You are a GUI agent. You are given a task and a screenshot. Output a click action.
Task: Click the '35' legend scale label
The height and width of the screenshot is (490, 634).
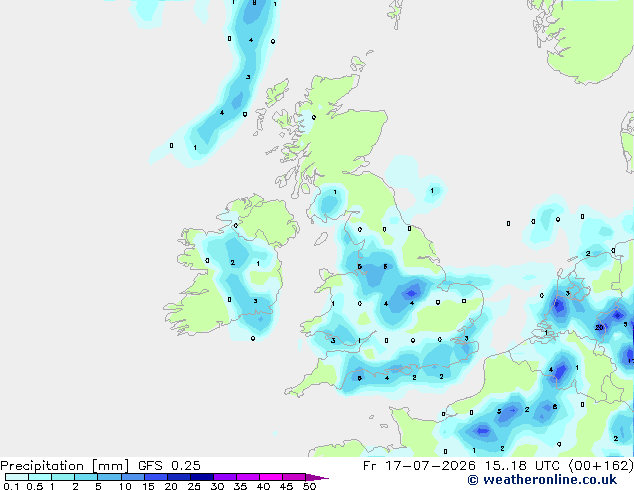tap(240, 486)
